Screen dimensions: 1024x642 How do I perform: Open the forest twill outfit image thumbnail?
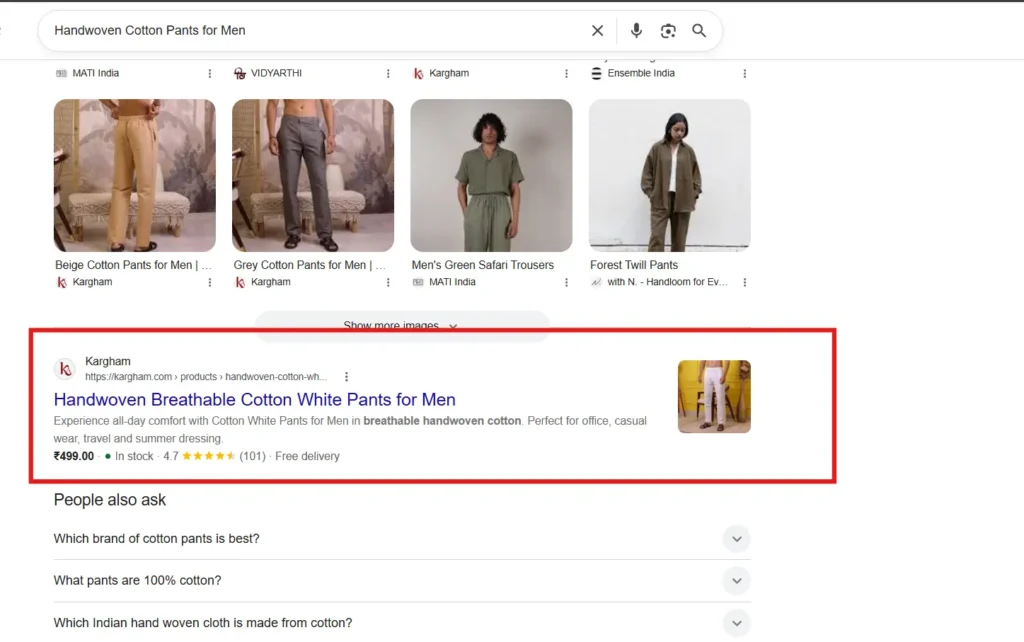click(669, 176)
